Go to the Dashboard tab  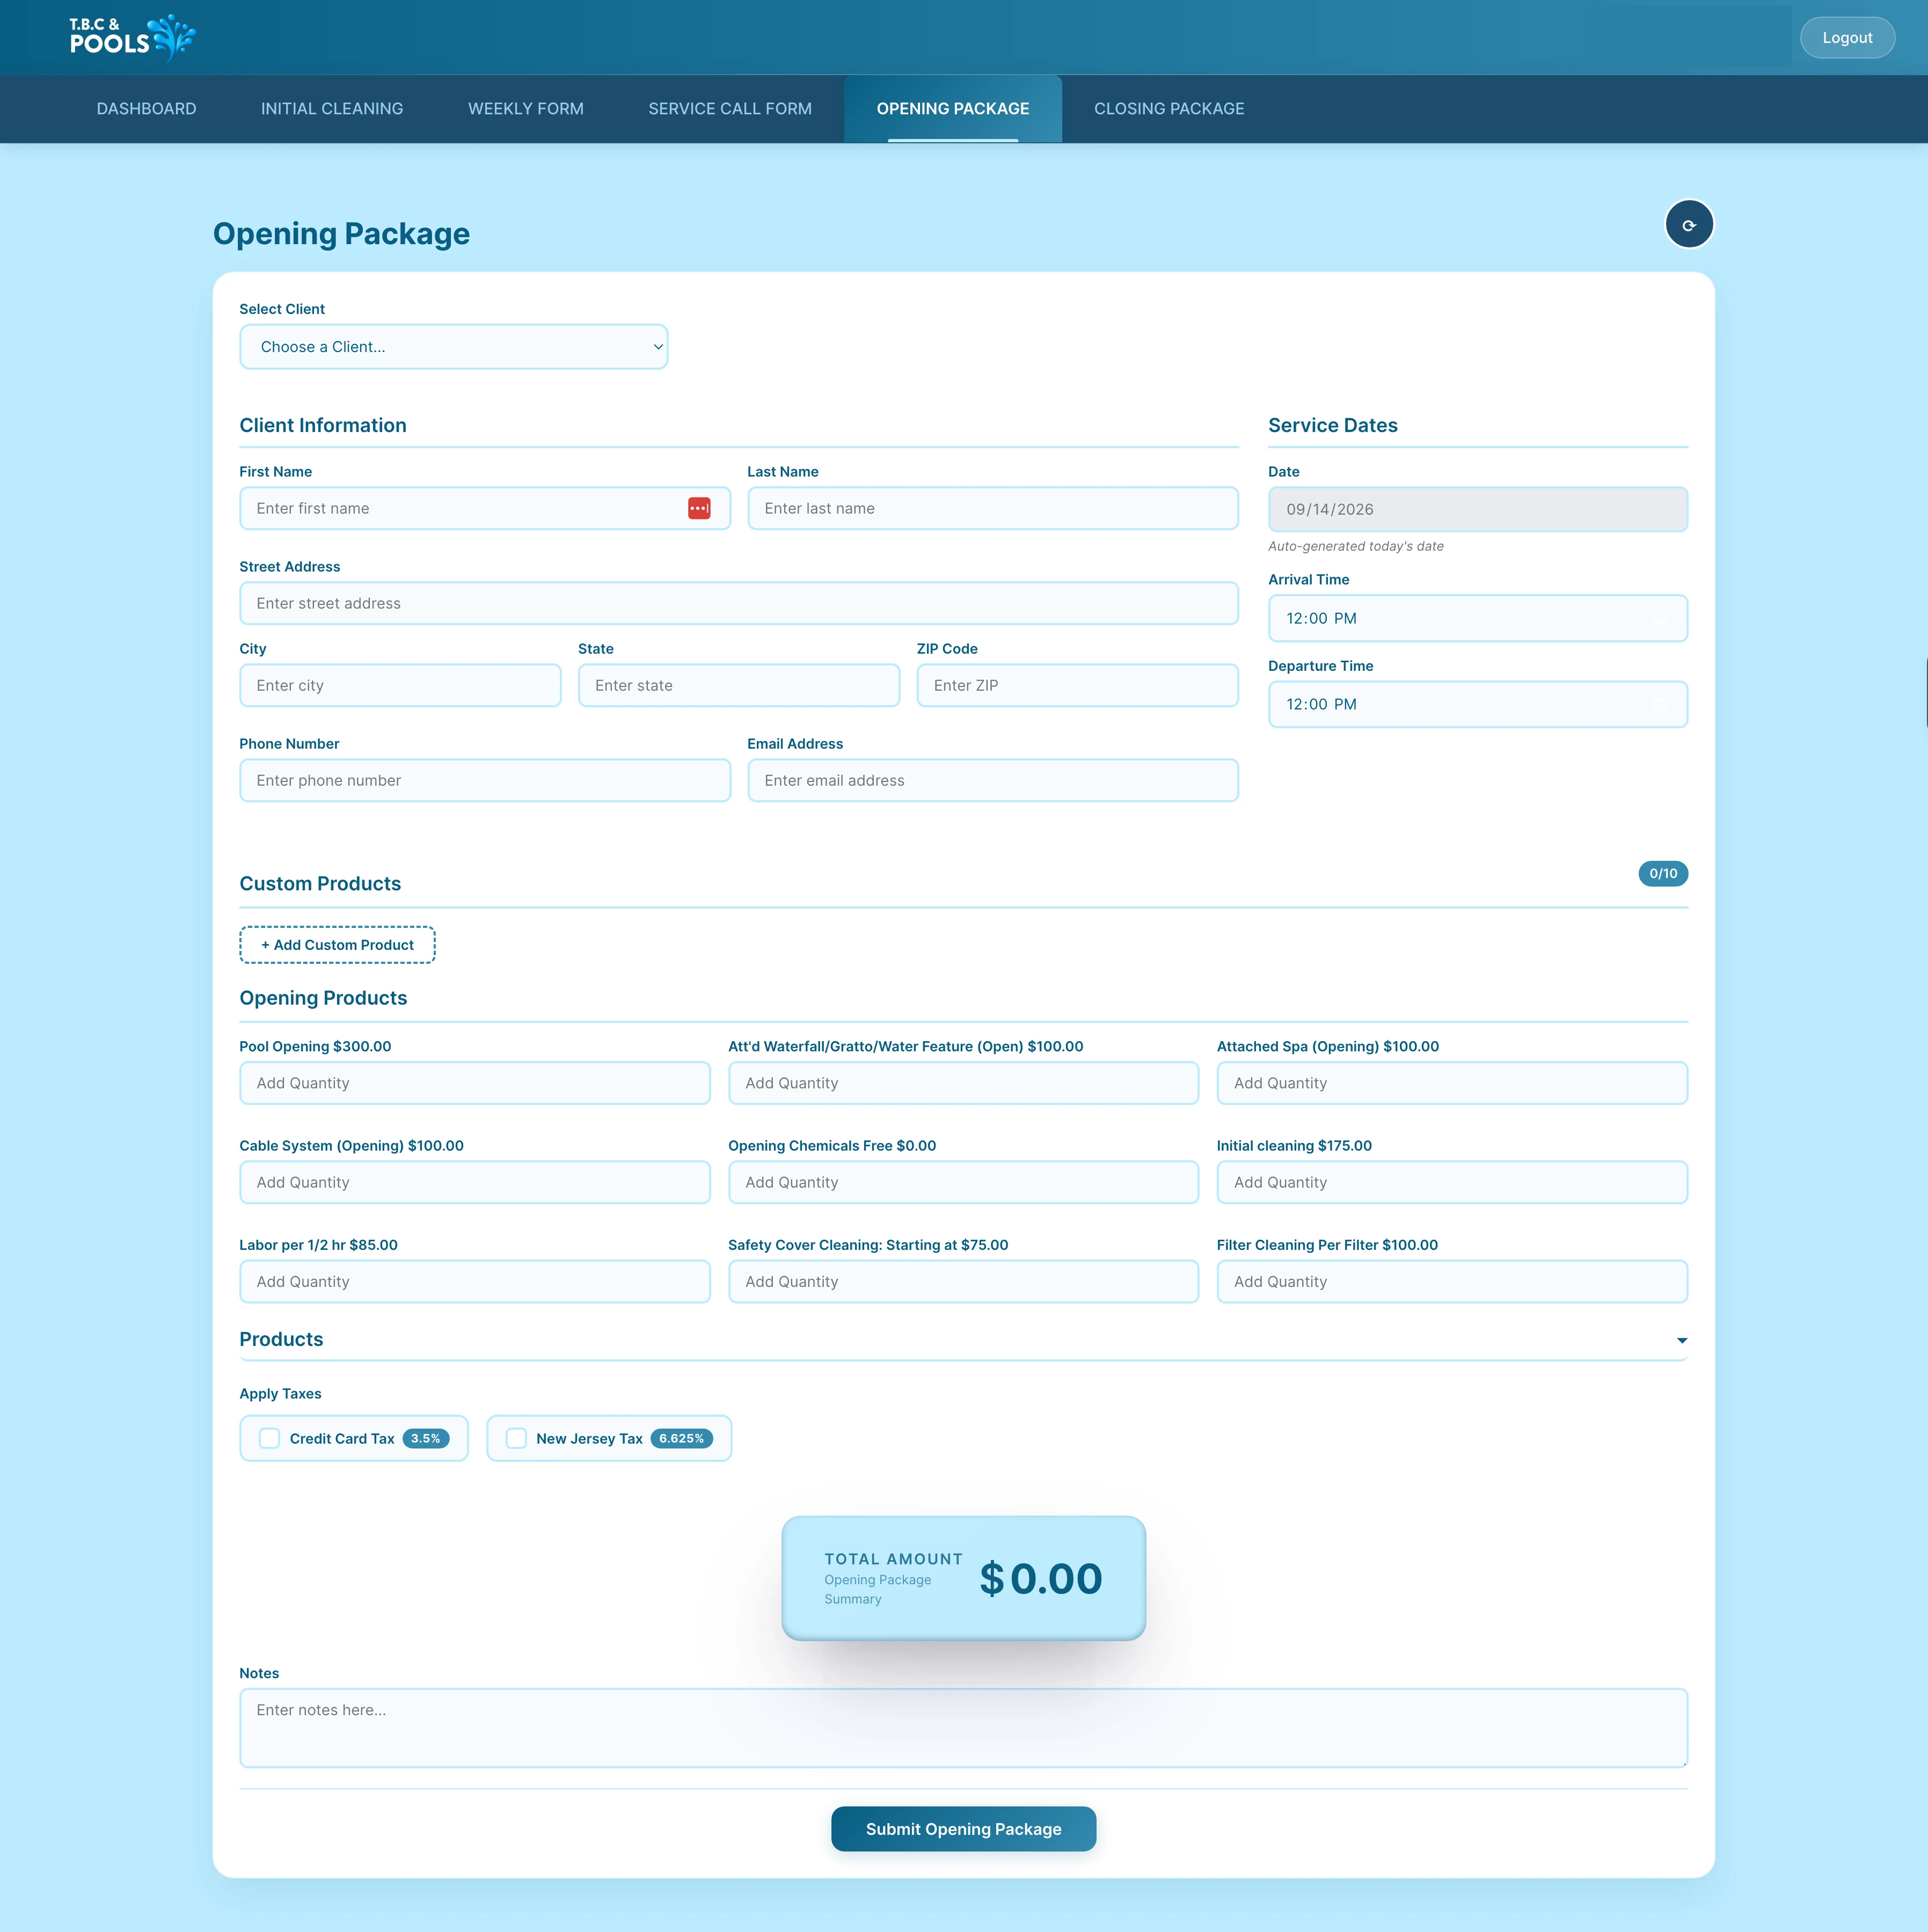tap(146, 108)
